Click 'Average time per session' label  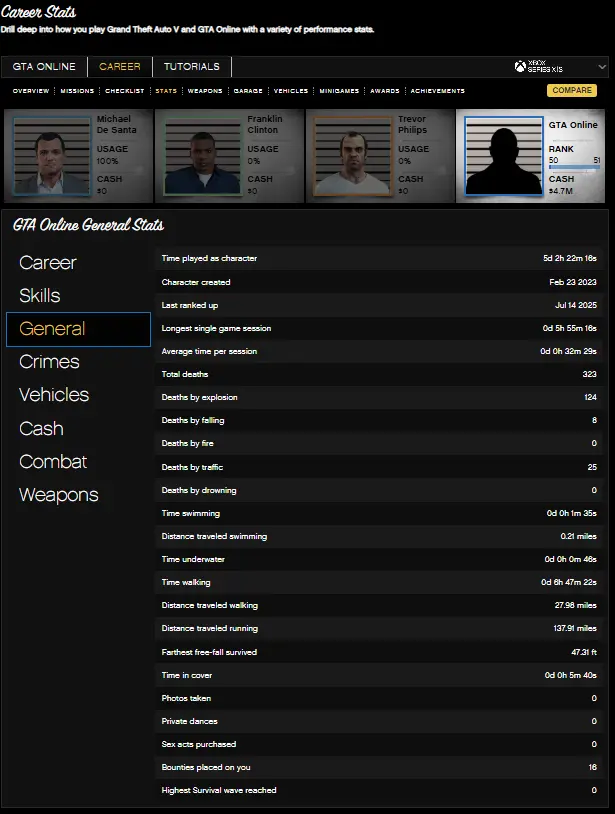[x=209, y=351]
